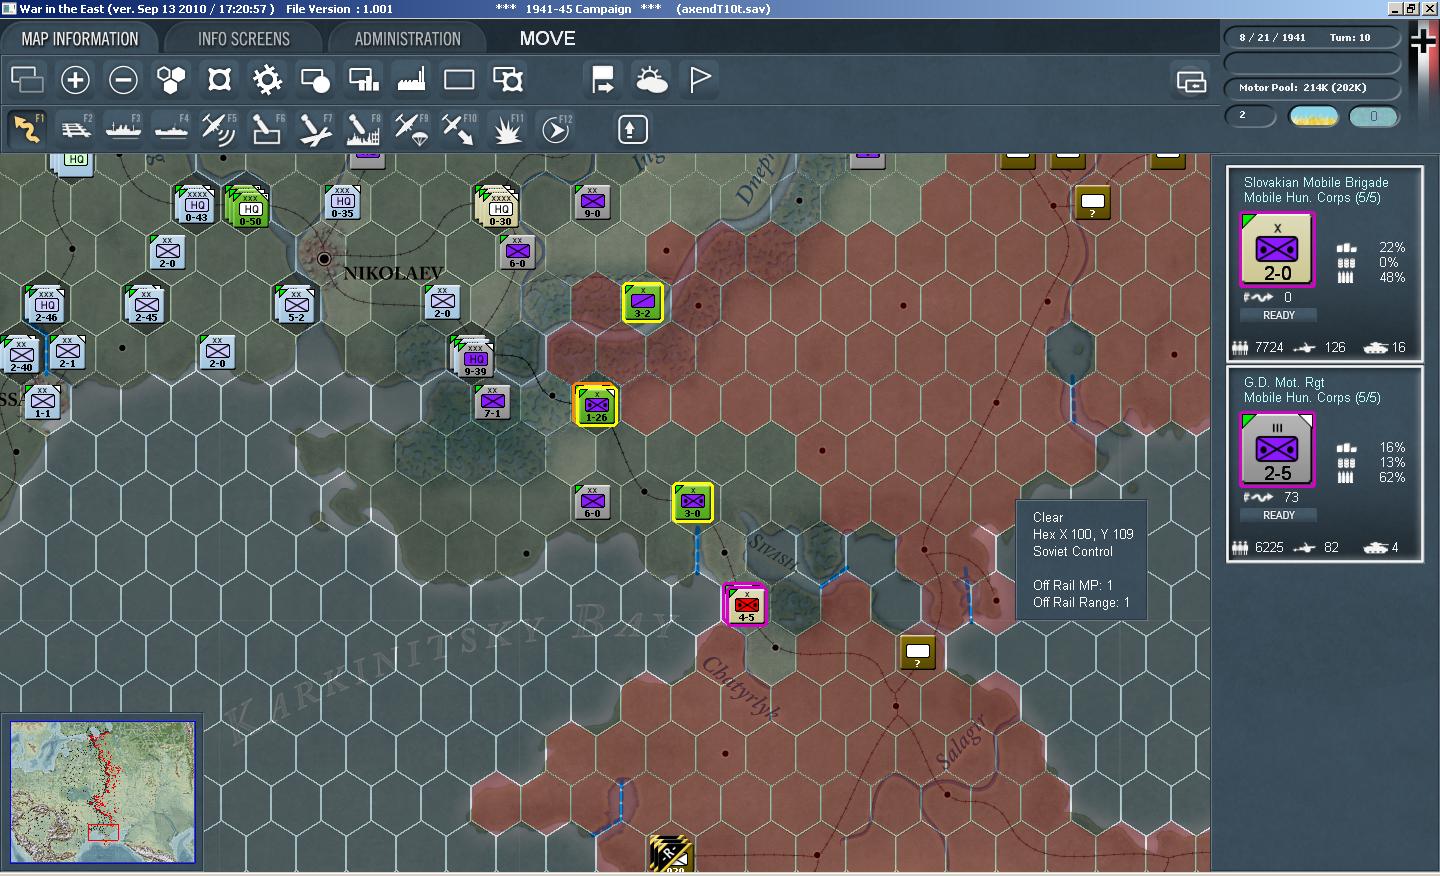Viewport: 1440px width, 876px height.
Task: Click the date and turn display
Action: click(x=1312, y=37)
